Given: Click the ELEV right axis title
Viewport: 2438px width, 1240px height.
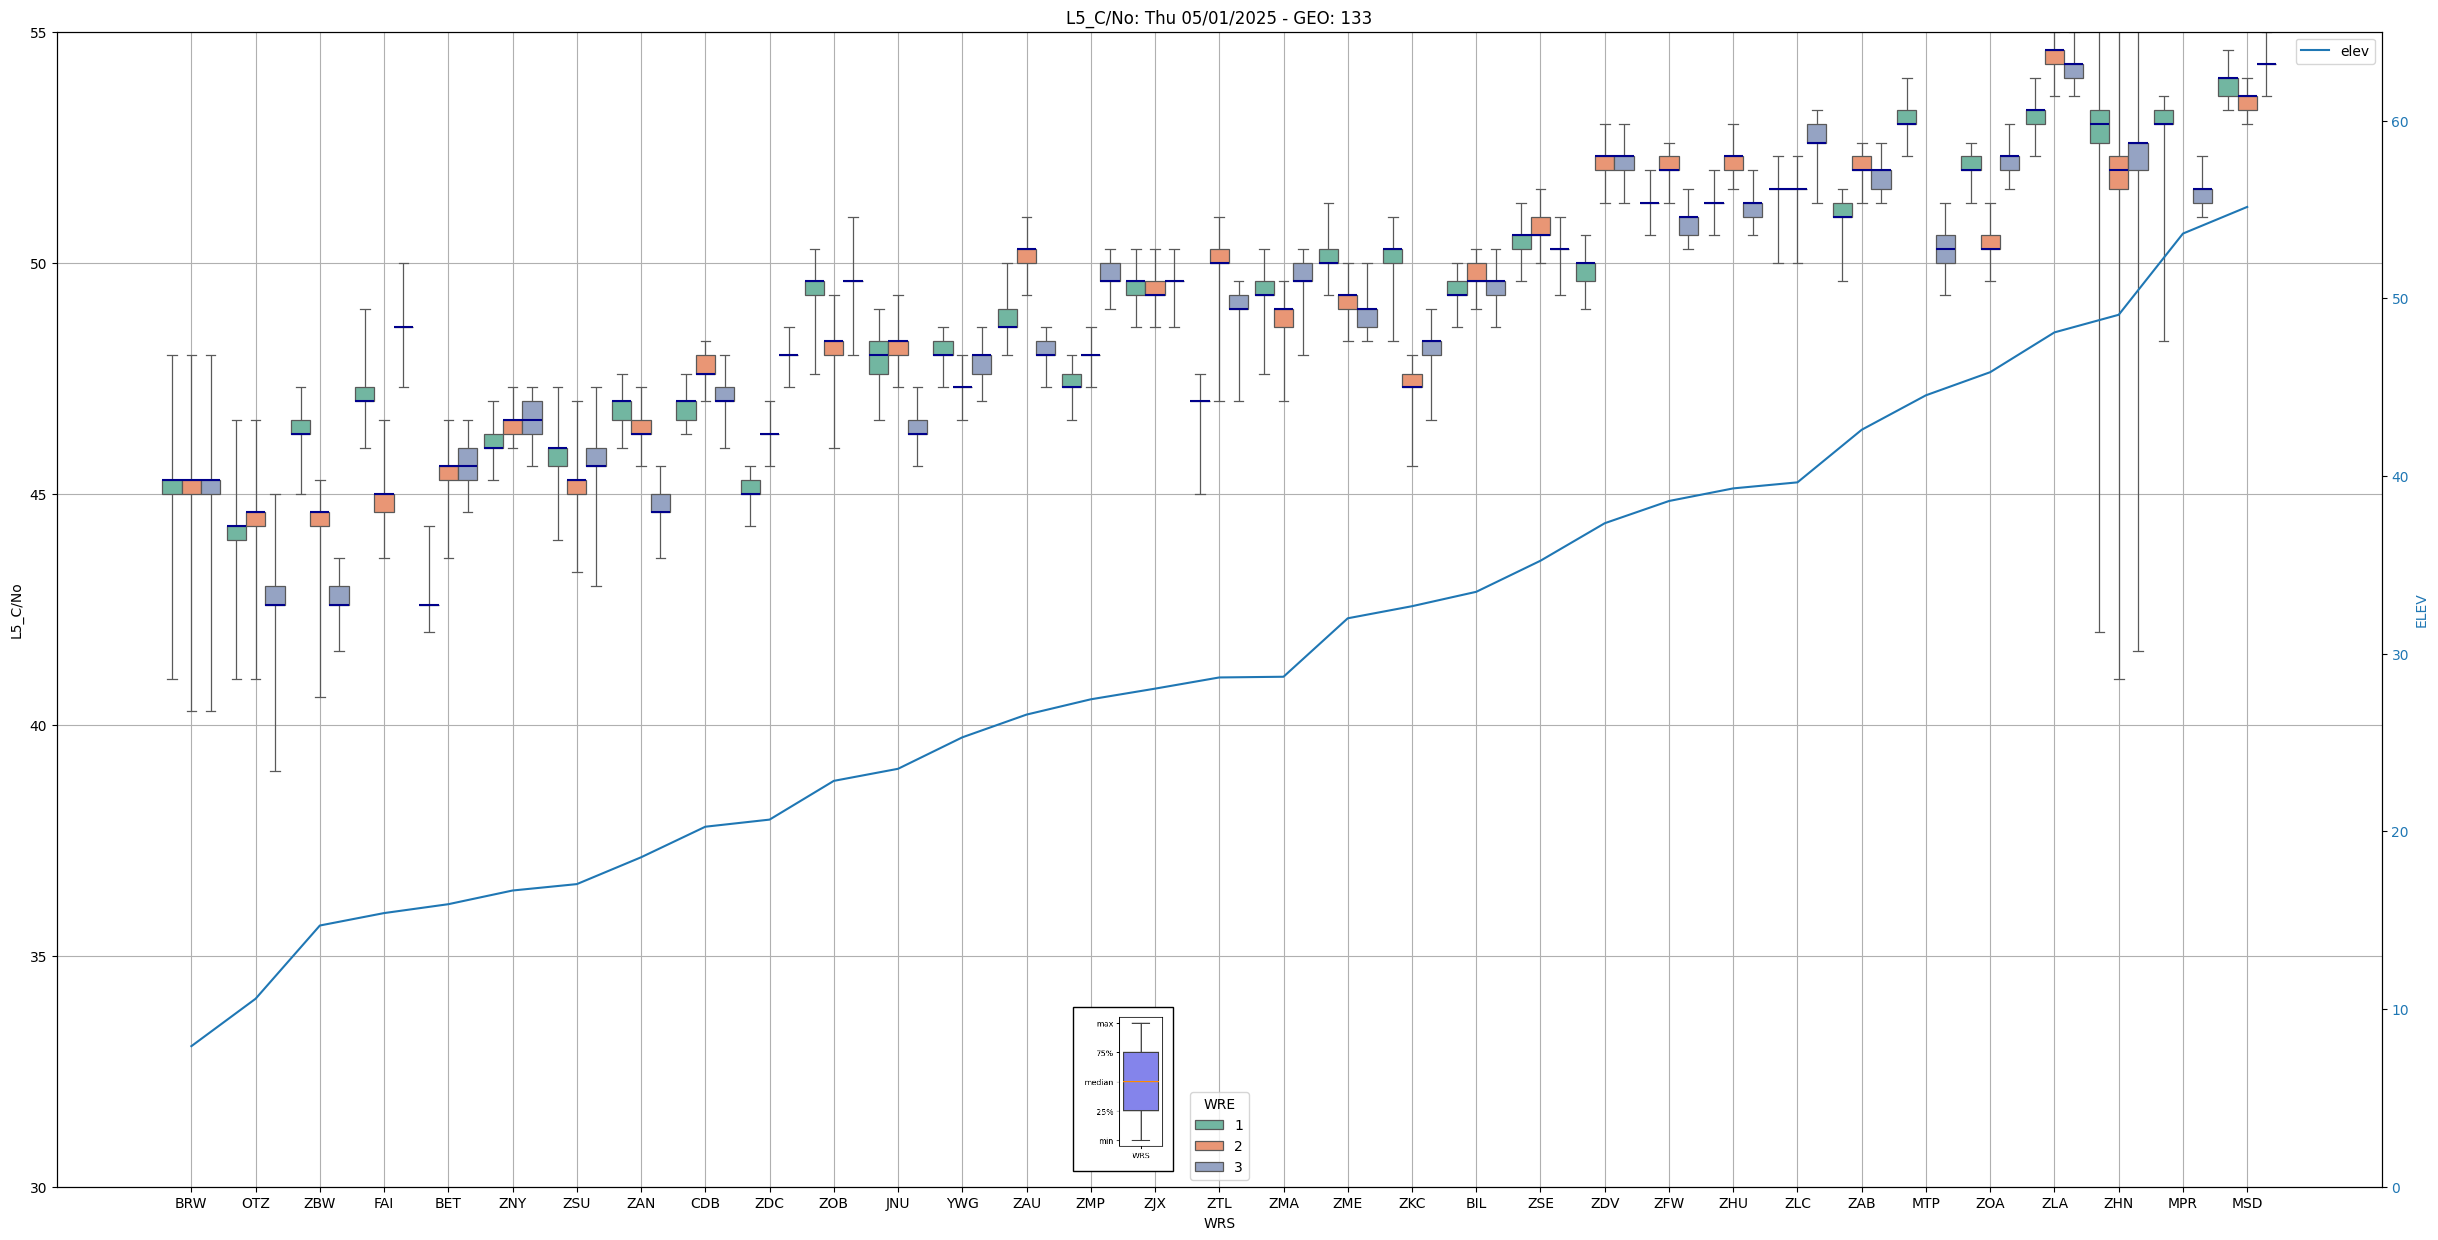Looking at the screenshot, I should [x=2421, y=611].
